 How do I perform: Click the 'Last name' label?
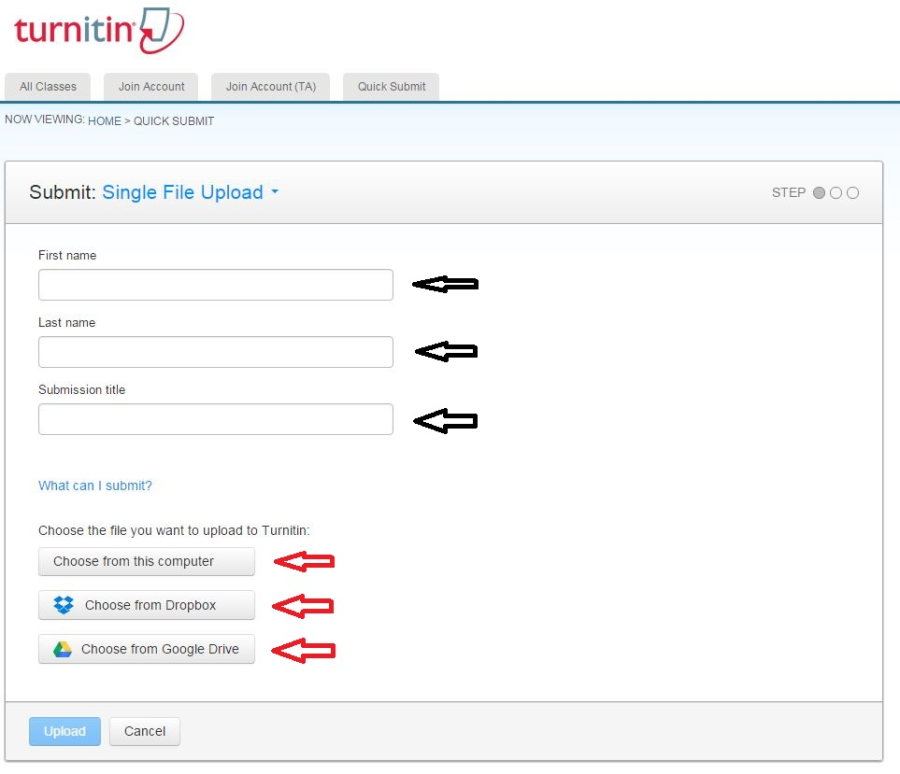pos(67,323)
